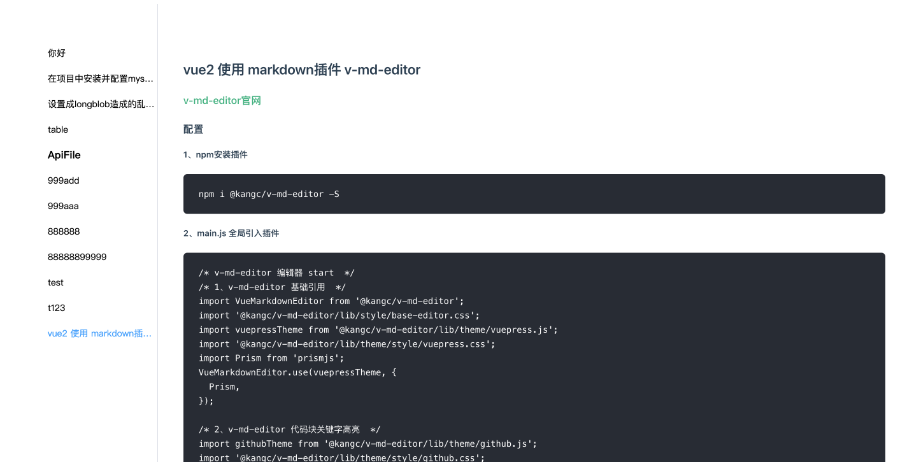916x476 pixels.
Task: Click the VueMarkdownEditor import line
Action: [331, 301]
